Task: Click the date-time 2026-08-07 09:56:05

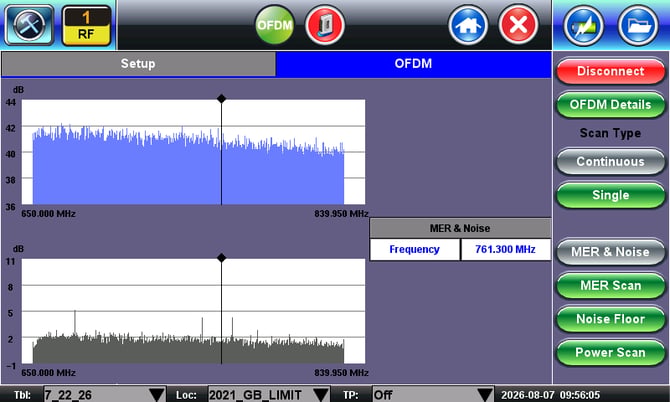Action: pyautogui.click(x=550, y=395)
